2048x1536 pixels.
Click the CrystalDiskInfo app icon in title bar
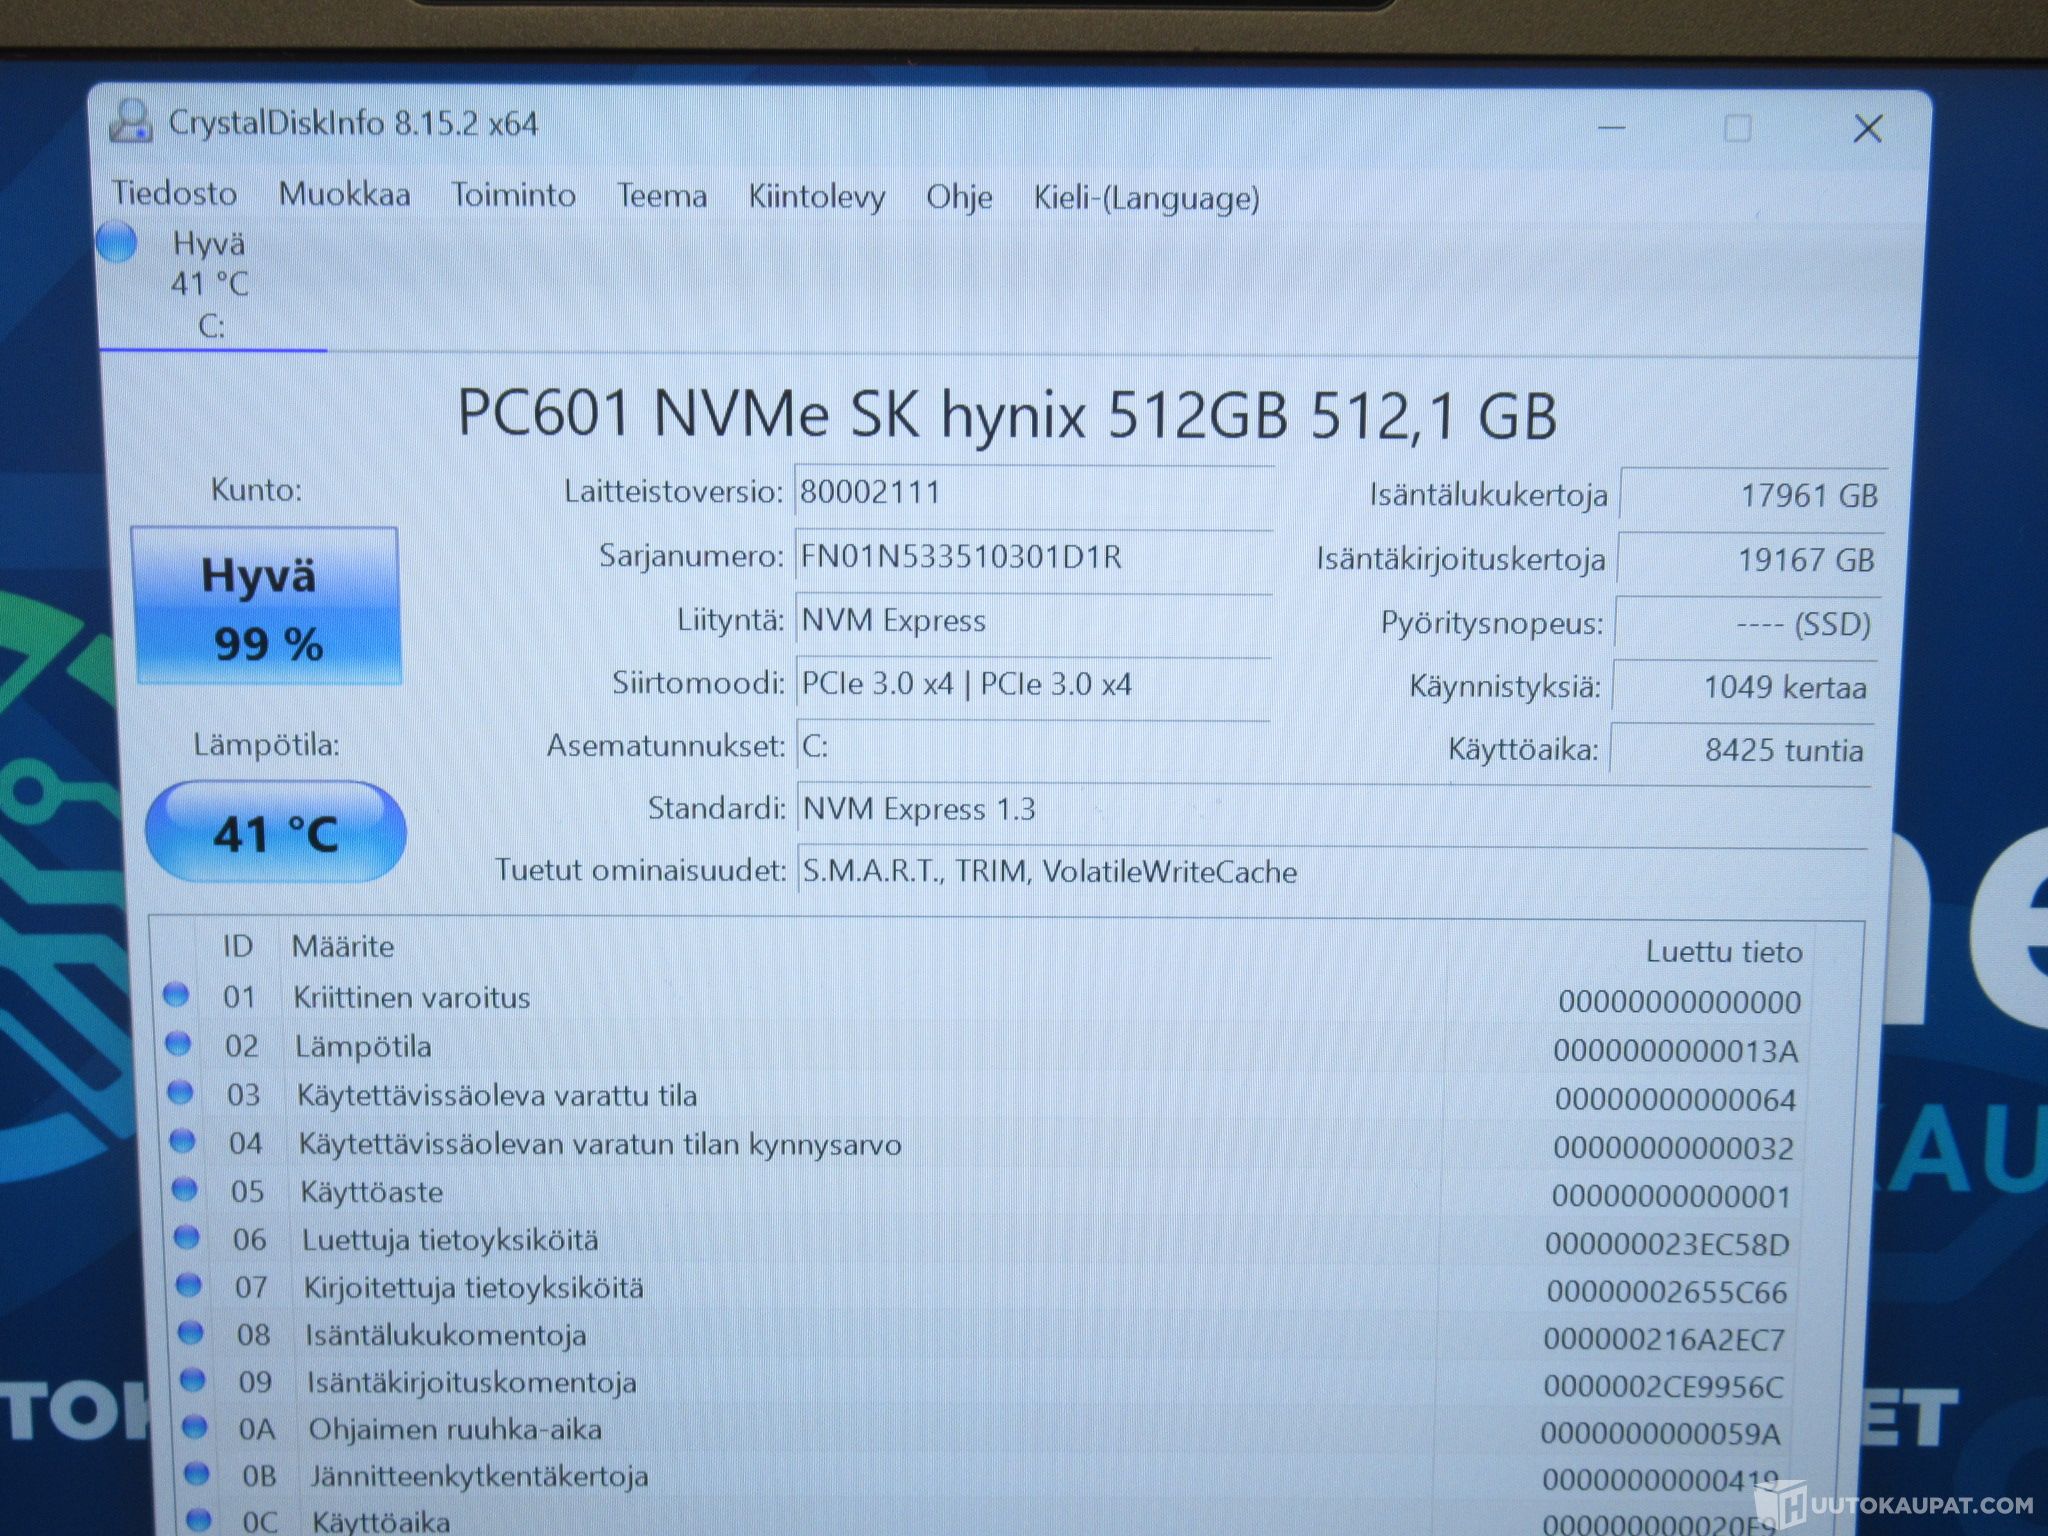coord(131,122)
